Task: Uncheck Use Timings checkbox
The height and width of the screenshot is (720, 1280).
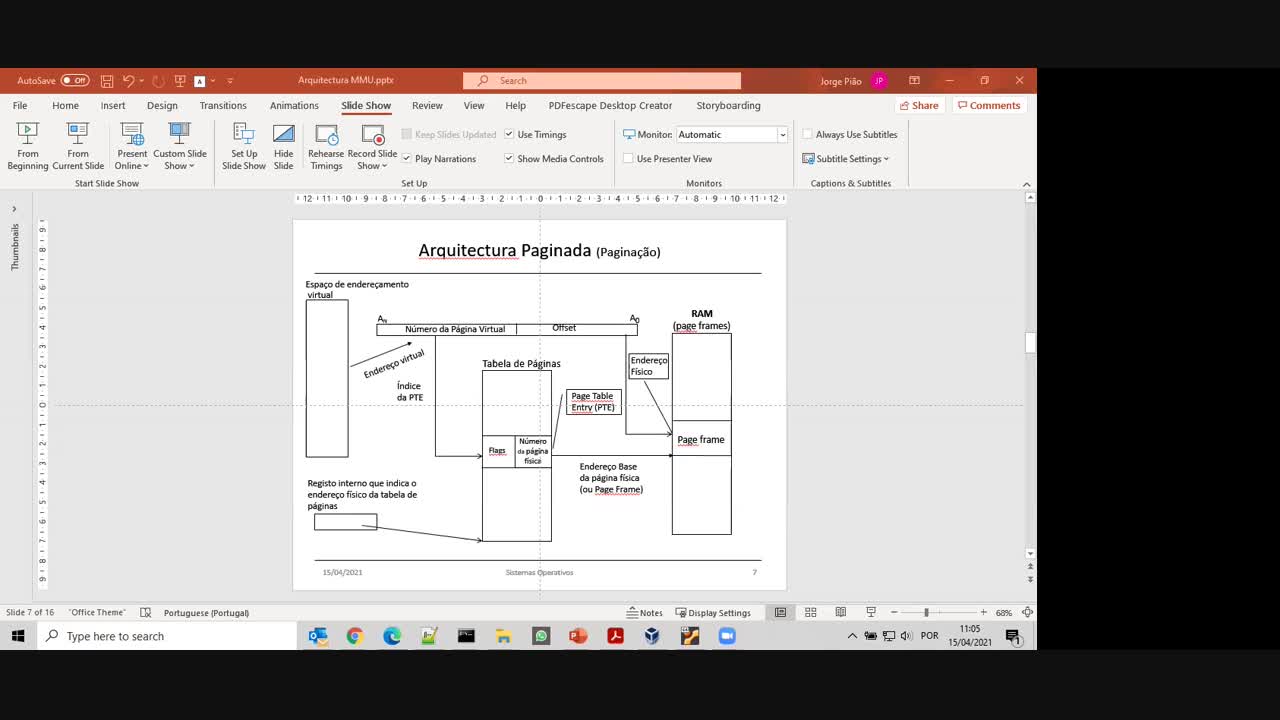Action: (509, 134)
